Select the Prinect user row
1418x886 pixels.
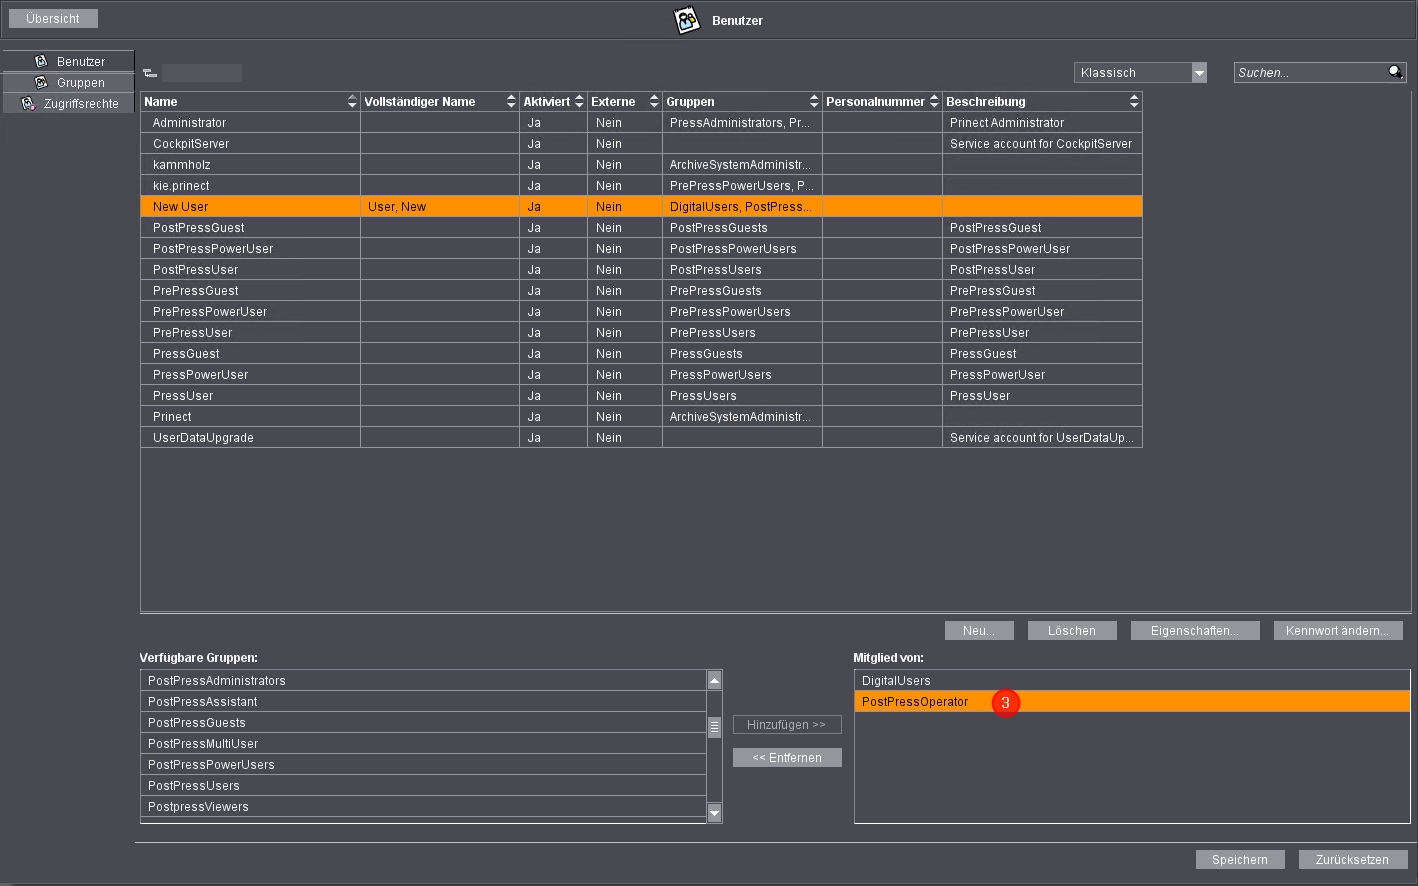641,416
